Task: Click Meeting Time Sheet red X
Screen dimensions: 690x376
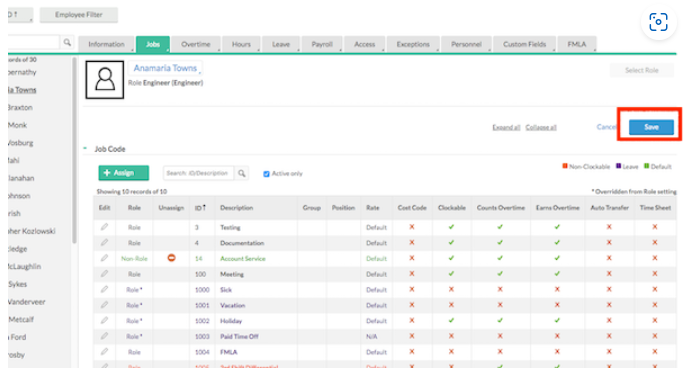Action: tap(655, 273)
